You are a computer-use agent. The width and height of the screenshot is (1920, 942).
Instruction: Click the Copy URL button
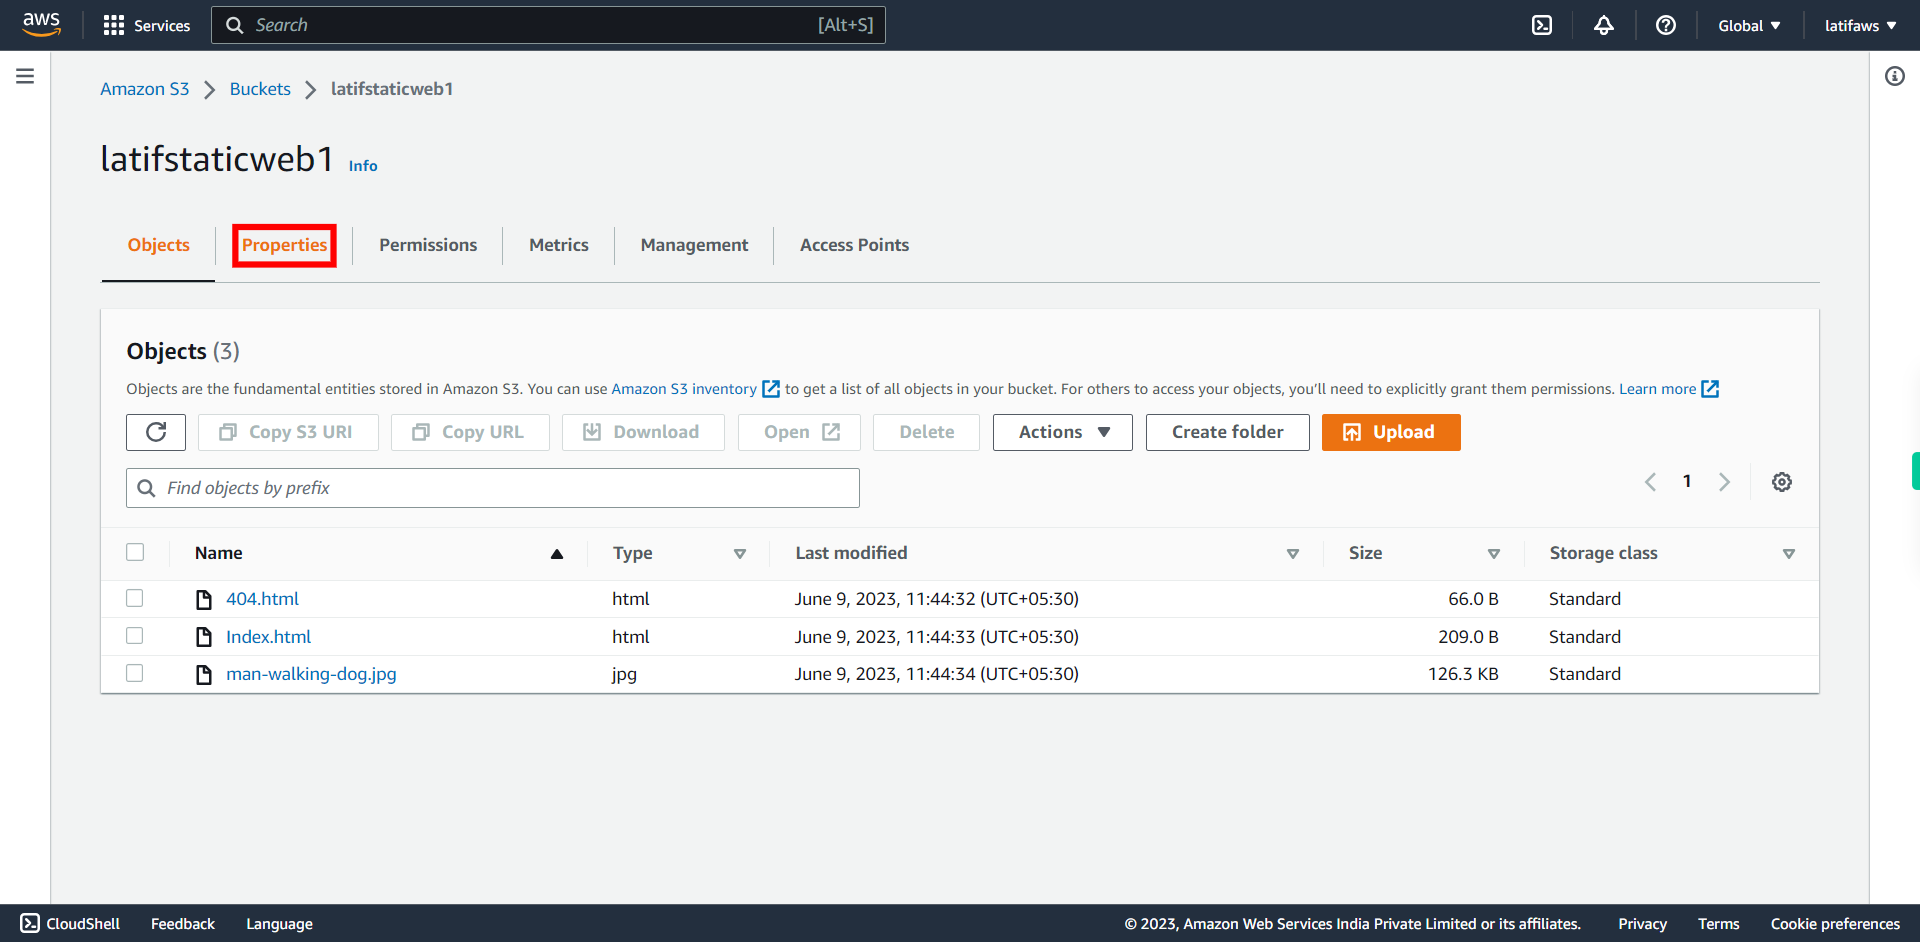[470, 432]
